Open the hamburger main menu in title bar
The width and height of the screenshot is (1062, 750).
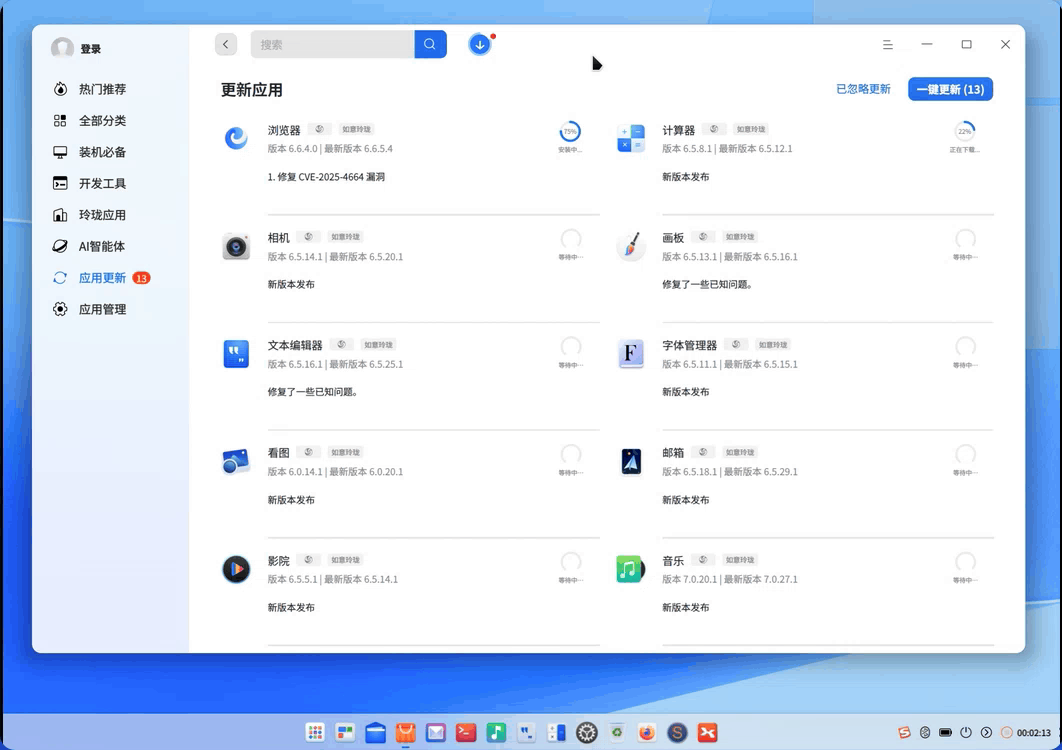(887, 45)
